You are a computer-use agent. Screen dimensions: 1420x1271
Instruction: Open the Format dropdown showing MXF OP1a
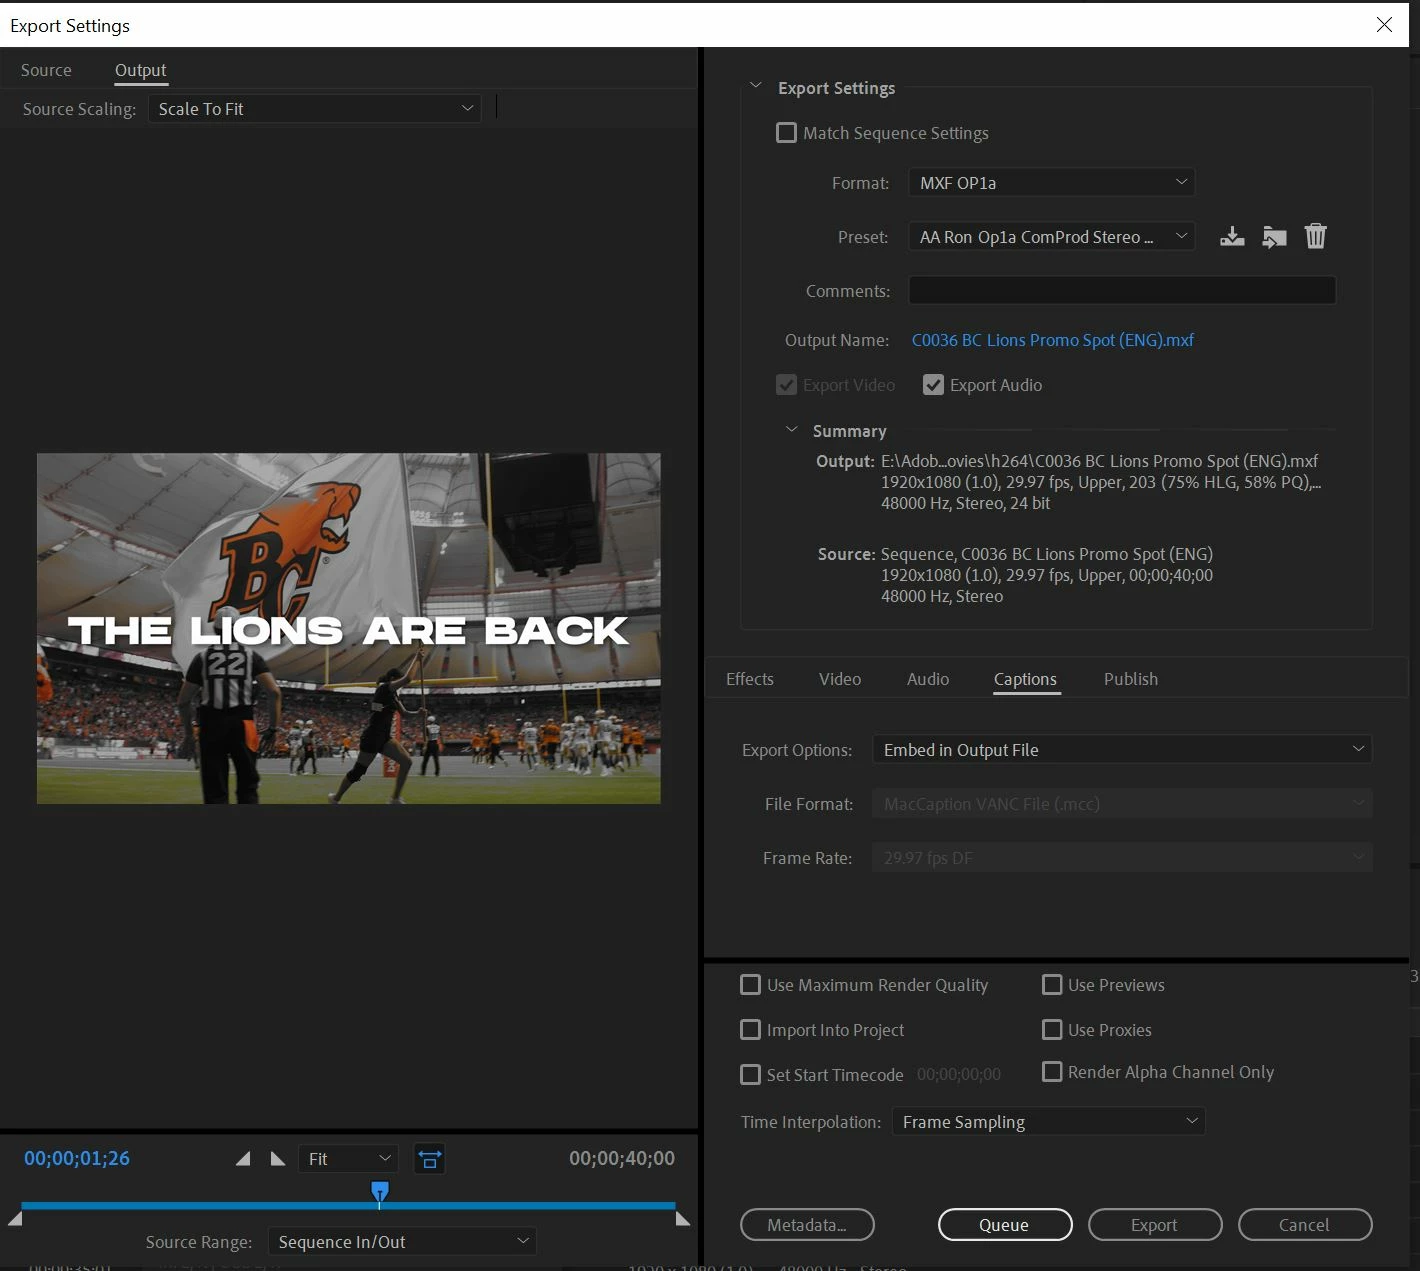pyautogui.click(x=1051, y=183)
